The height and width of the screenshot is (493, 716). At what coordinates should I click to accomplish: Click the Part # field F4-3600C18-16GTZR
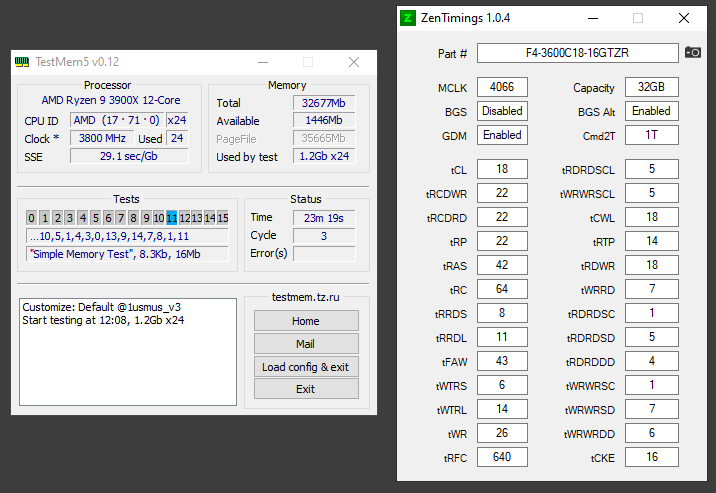coord(578,53)
